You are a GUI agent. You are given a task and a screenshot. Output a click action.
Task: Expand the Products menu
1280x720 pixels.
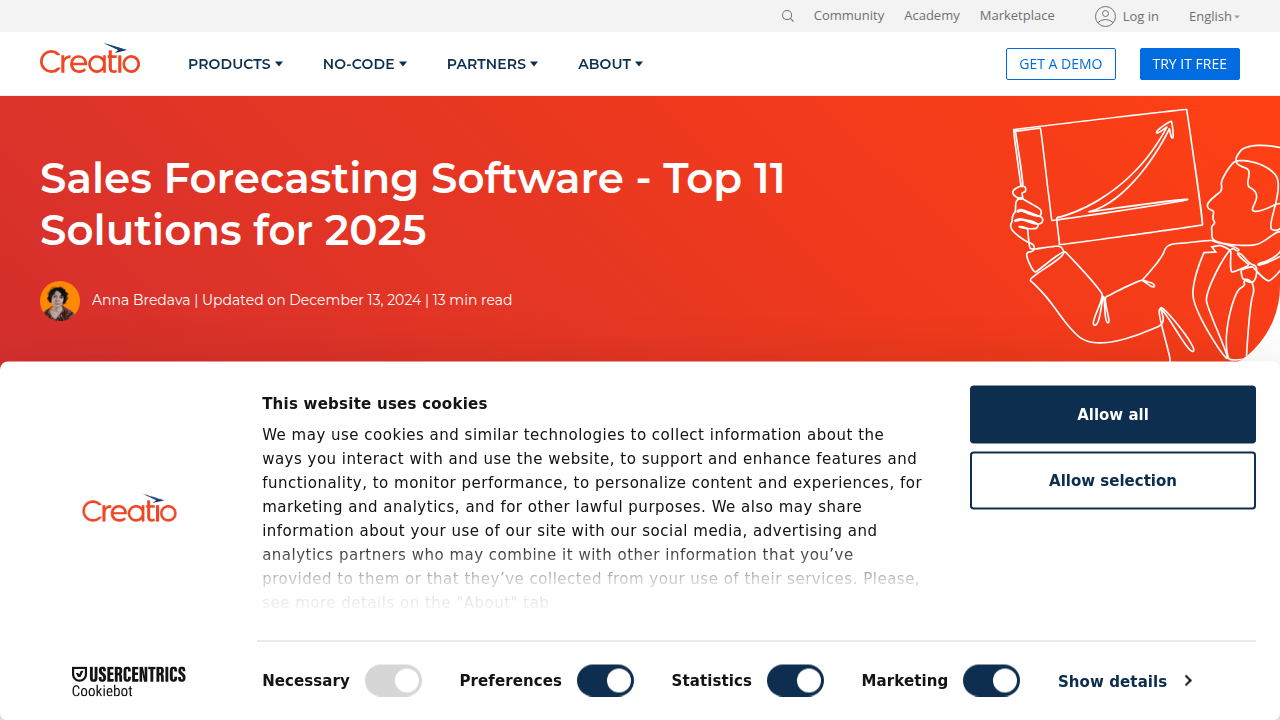(x=235, y=64)
